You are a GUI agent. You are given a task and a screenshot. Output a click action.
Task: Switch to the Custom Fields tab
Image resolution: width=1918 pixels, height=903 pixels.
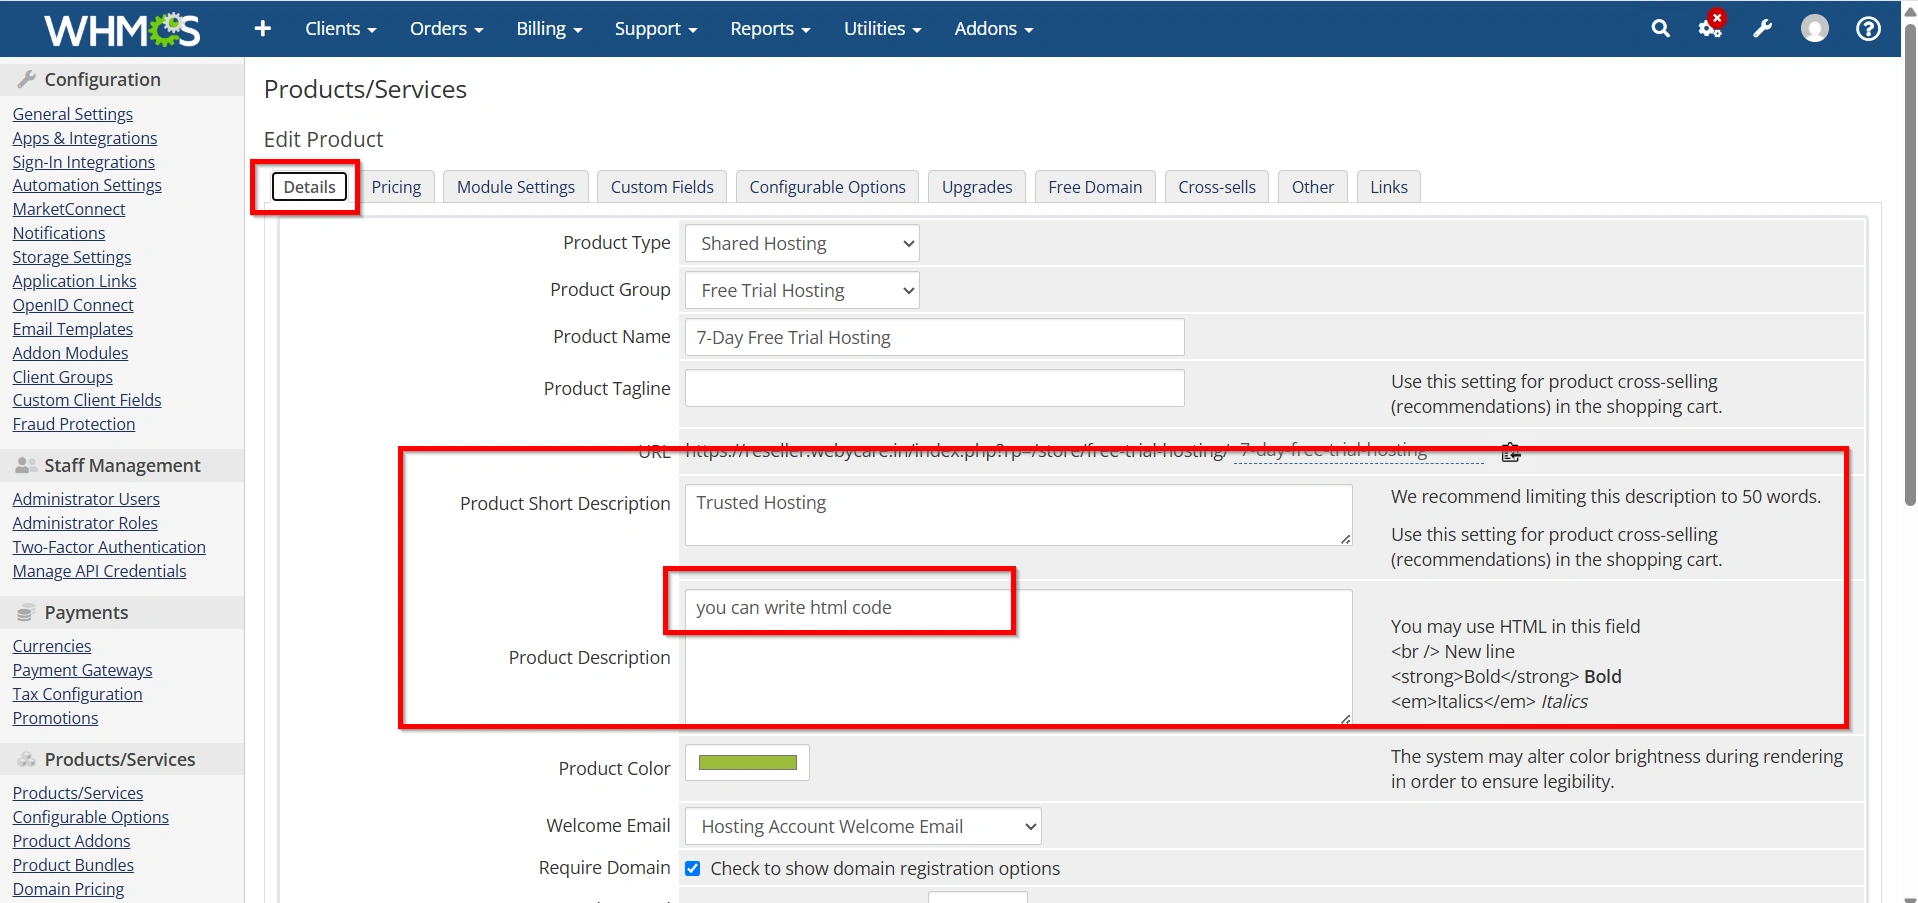pos(662,187)
